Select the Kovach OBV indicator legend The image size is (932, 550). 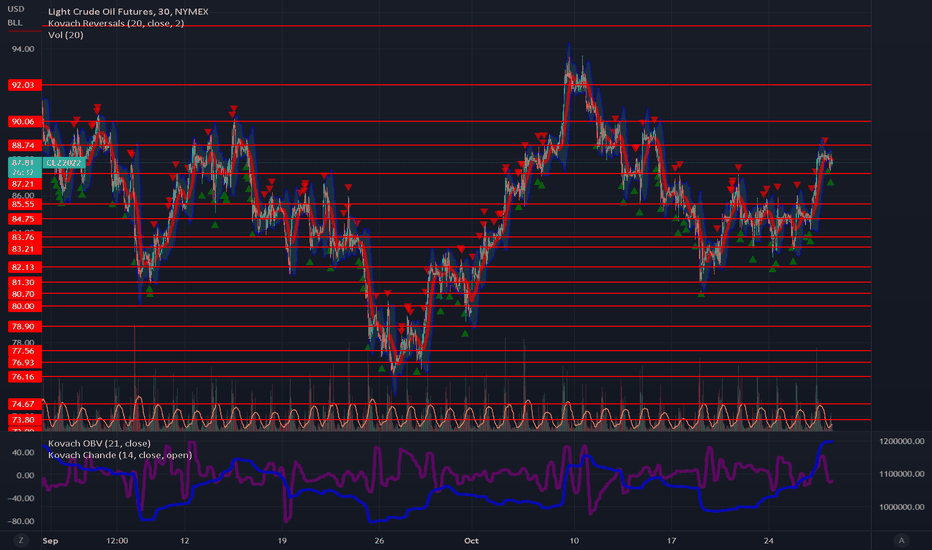click(x=99, y=444)
